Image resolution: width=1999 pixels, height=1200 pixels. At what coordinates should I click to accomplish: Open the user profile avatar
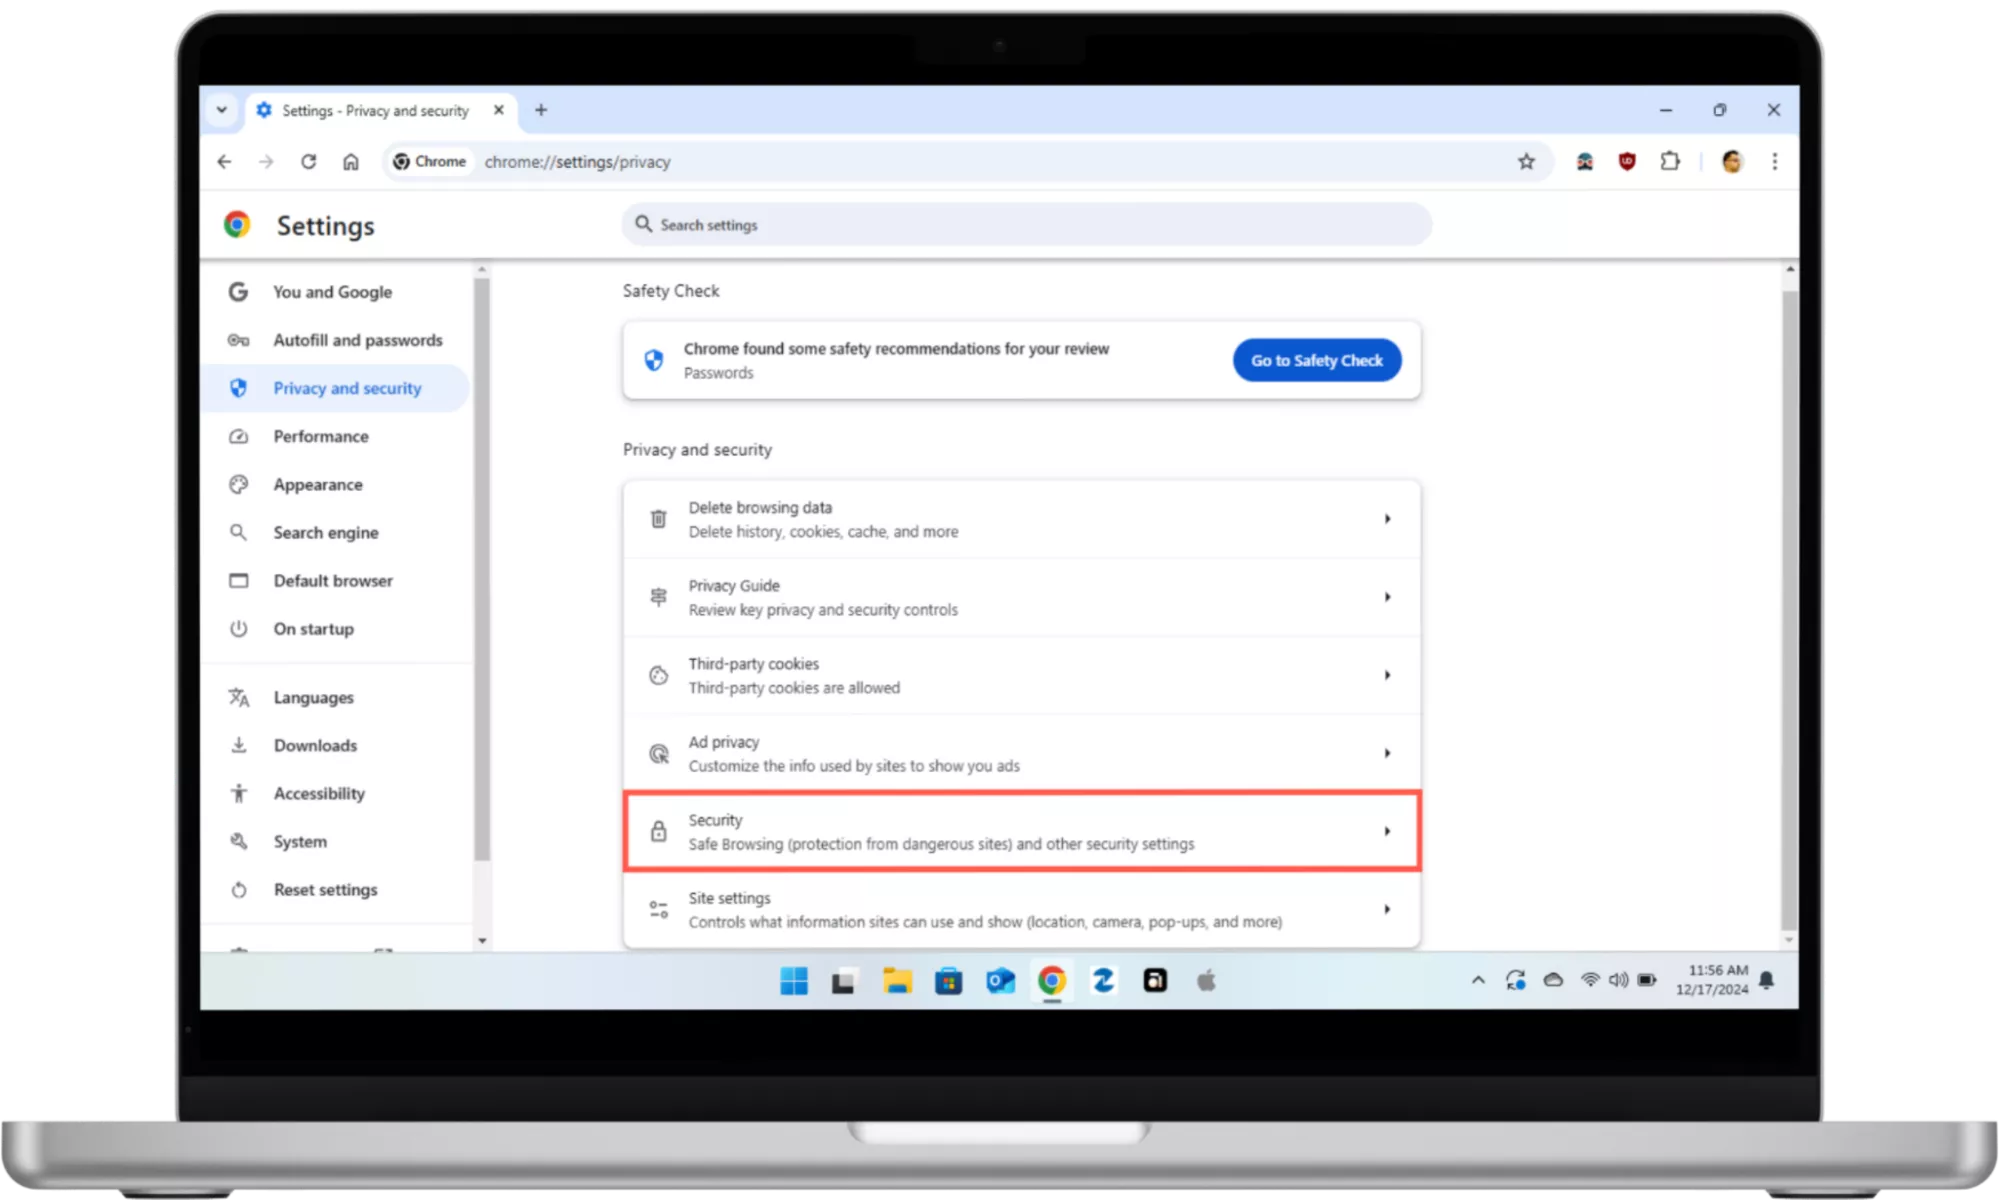1732,161
